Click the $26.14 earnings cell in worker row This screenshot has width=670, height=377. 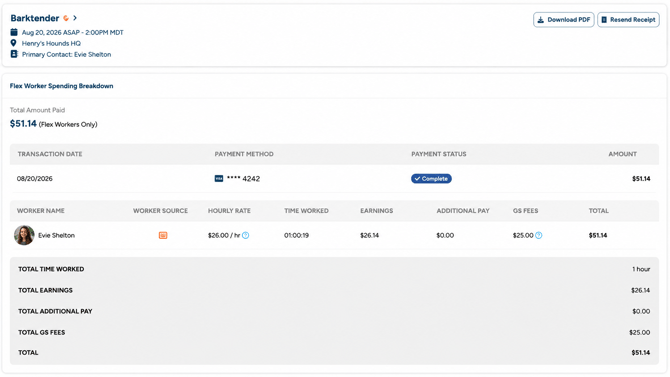(369, 236)
